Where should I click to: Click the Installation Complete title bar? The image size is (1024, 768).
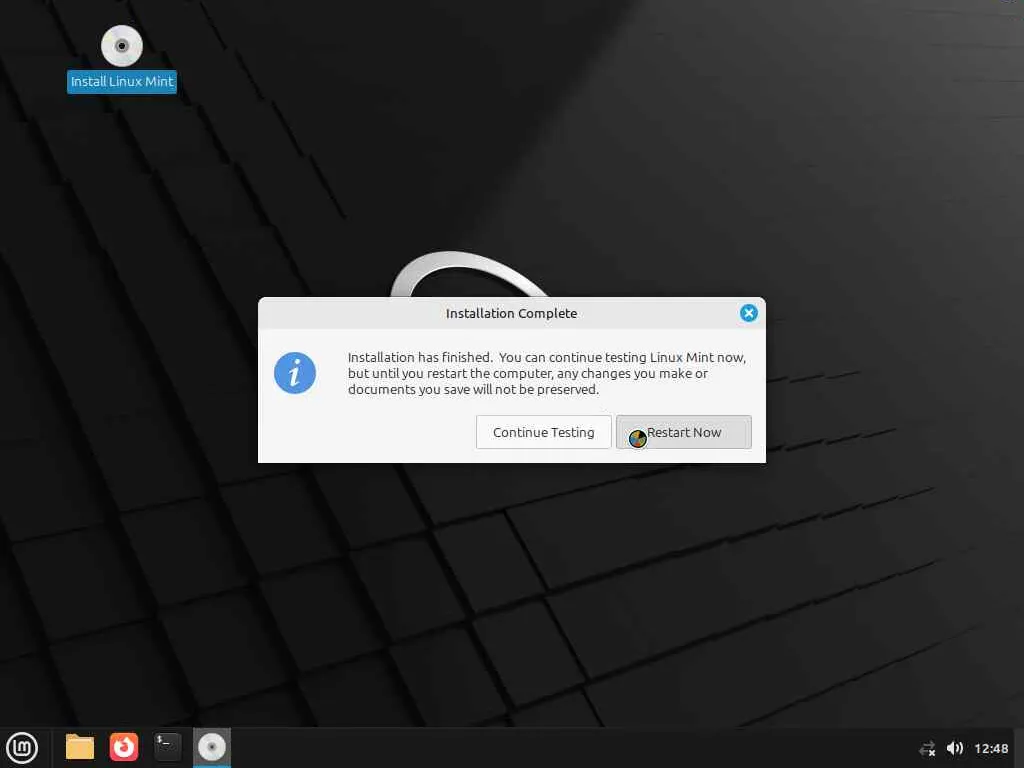[511, 313]
